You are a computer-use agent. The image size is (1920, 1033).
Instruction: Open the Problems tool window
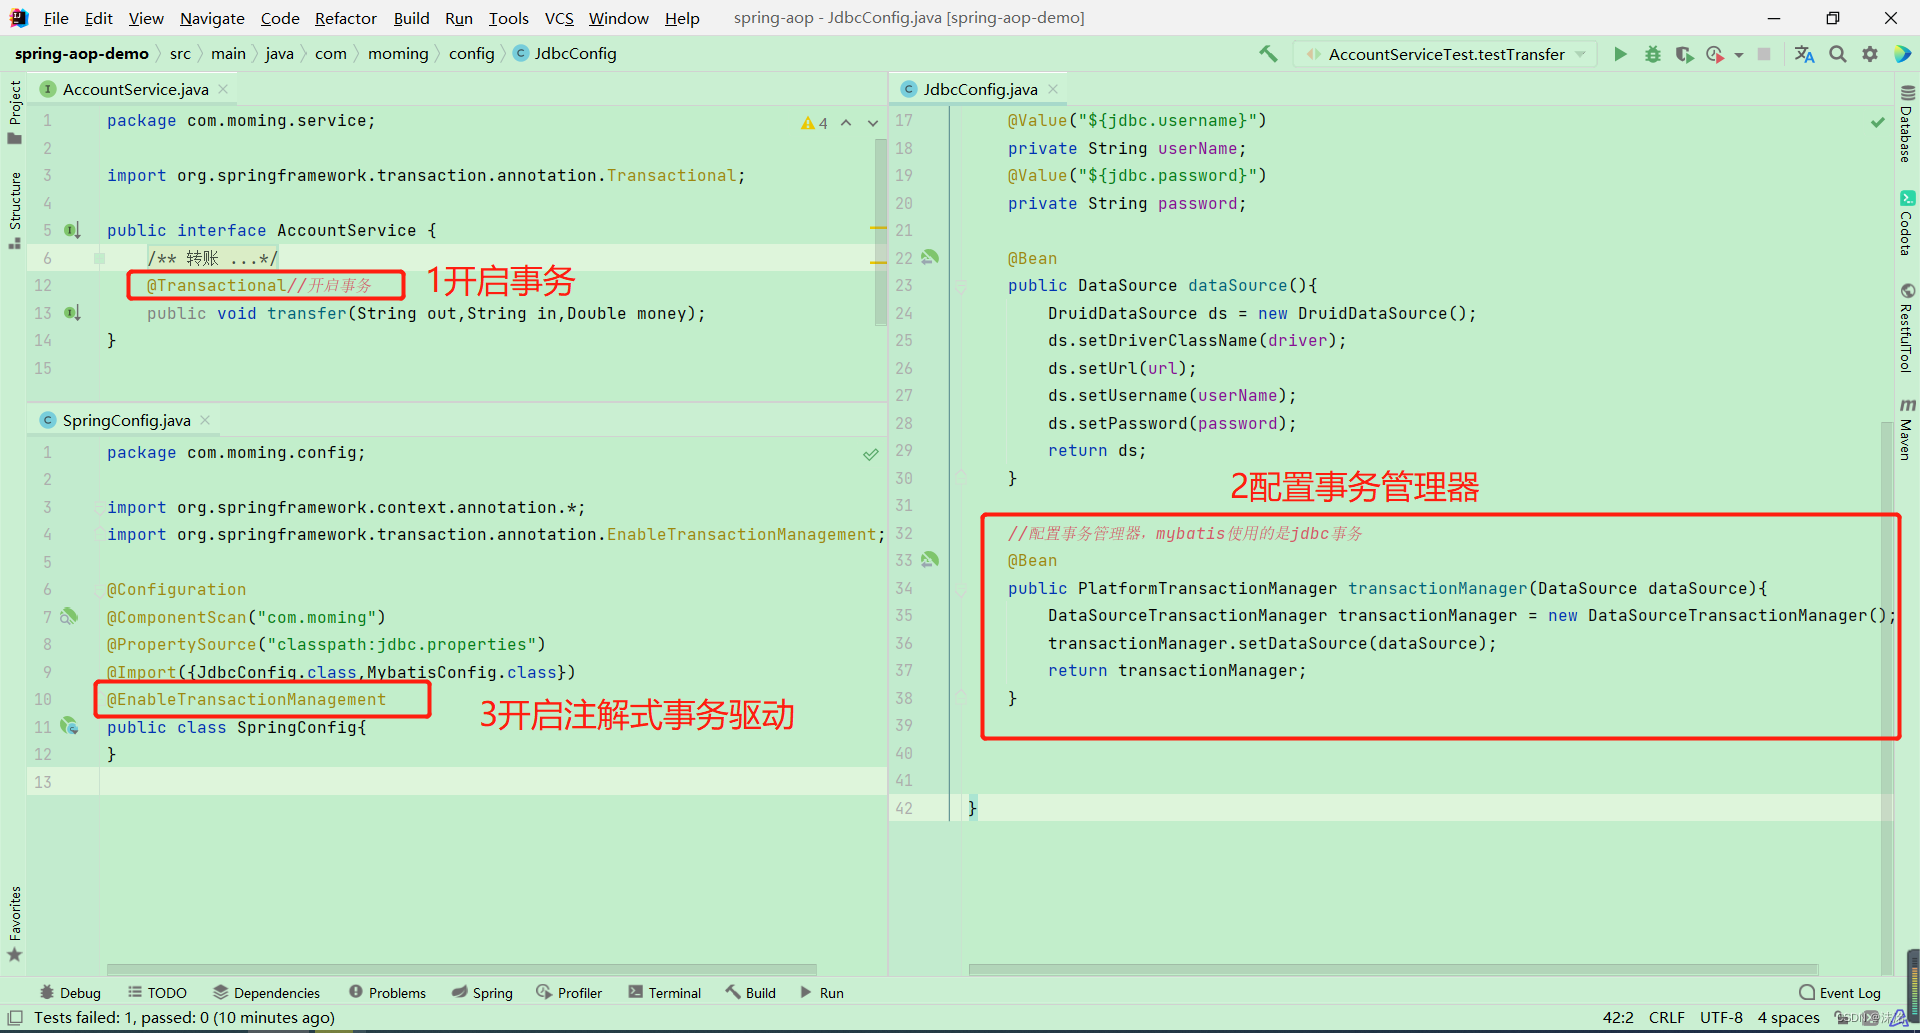tap(387, 993)
